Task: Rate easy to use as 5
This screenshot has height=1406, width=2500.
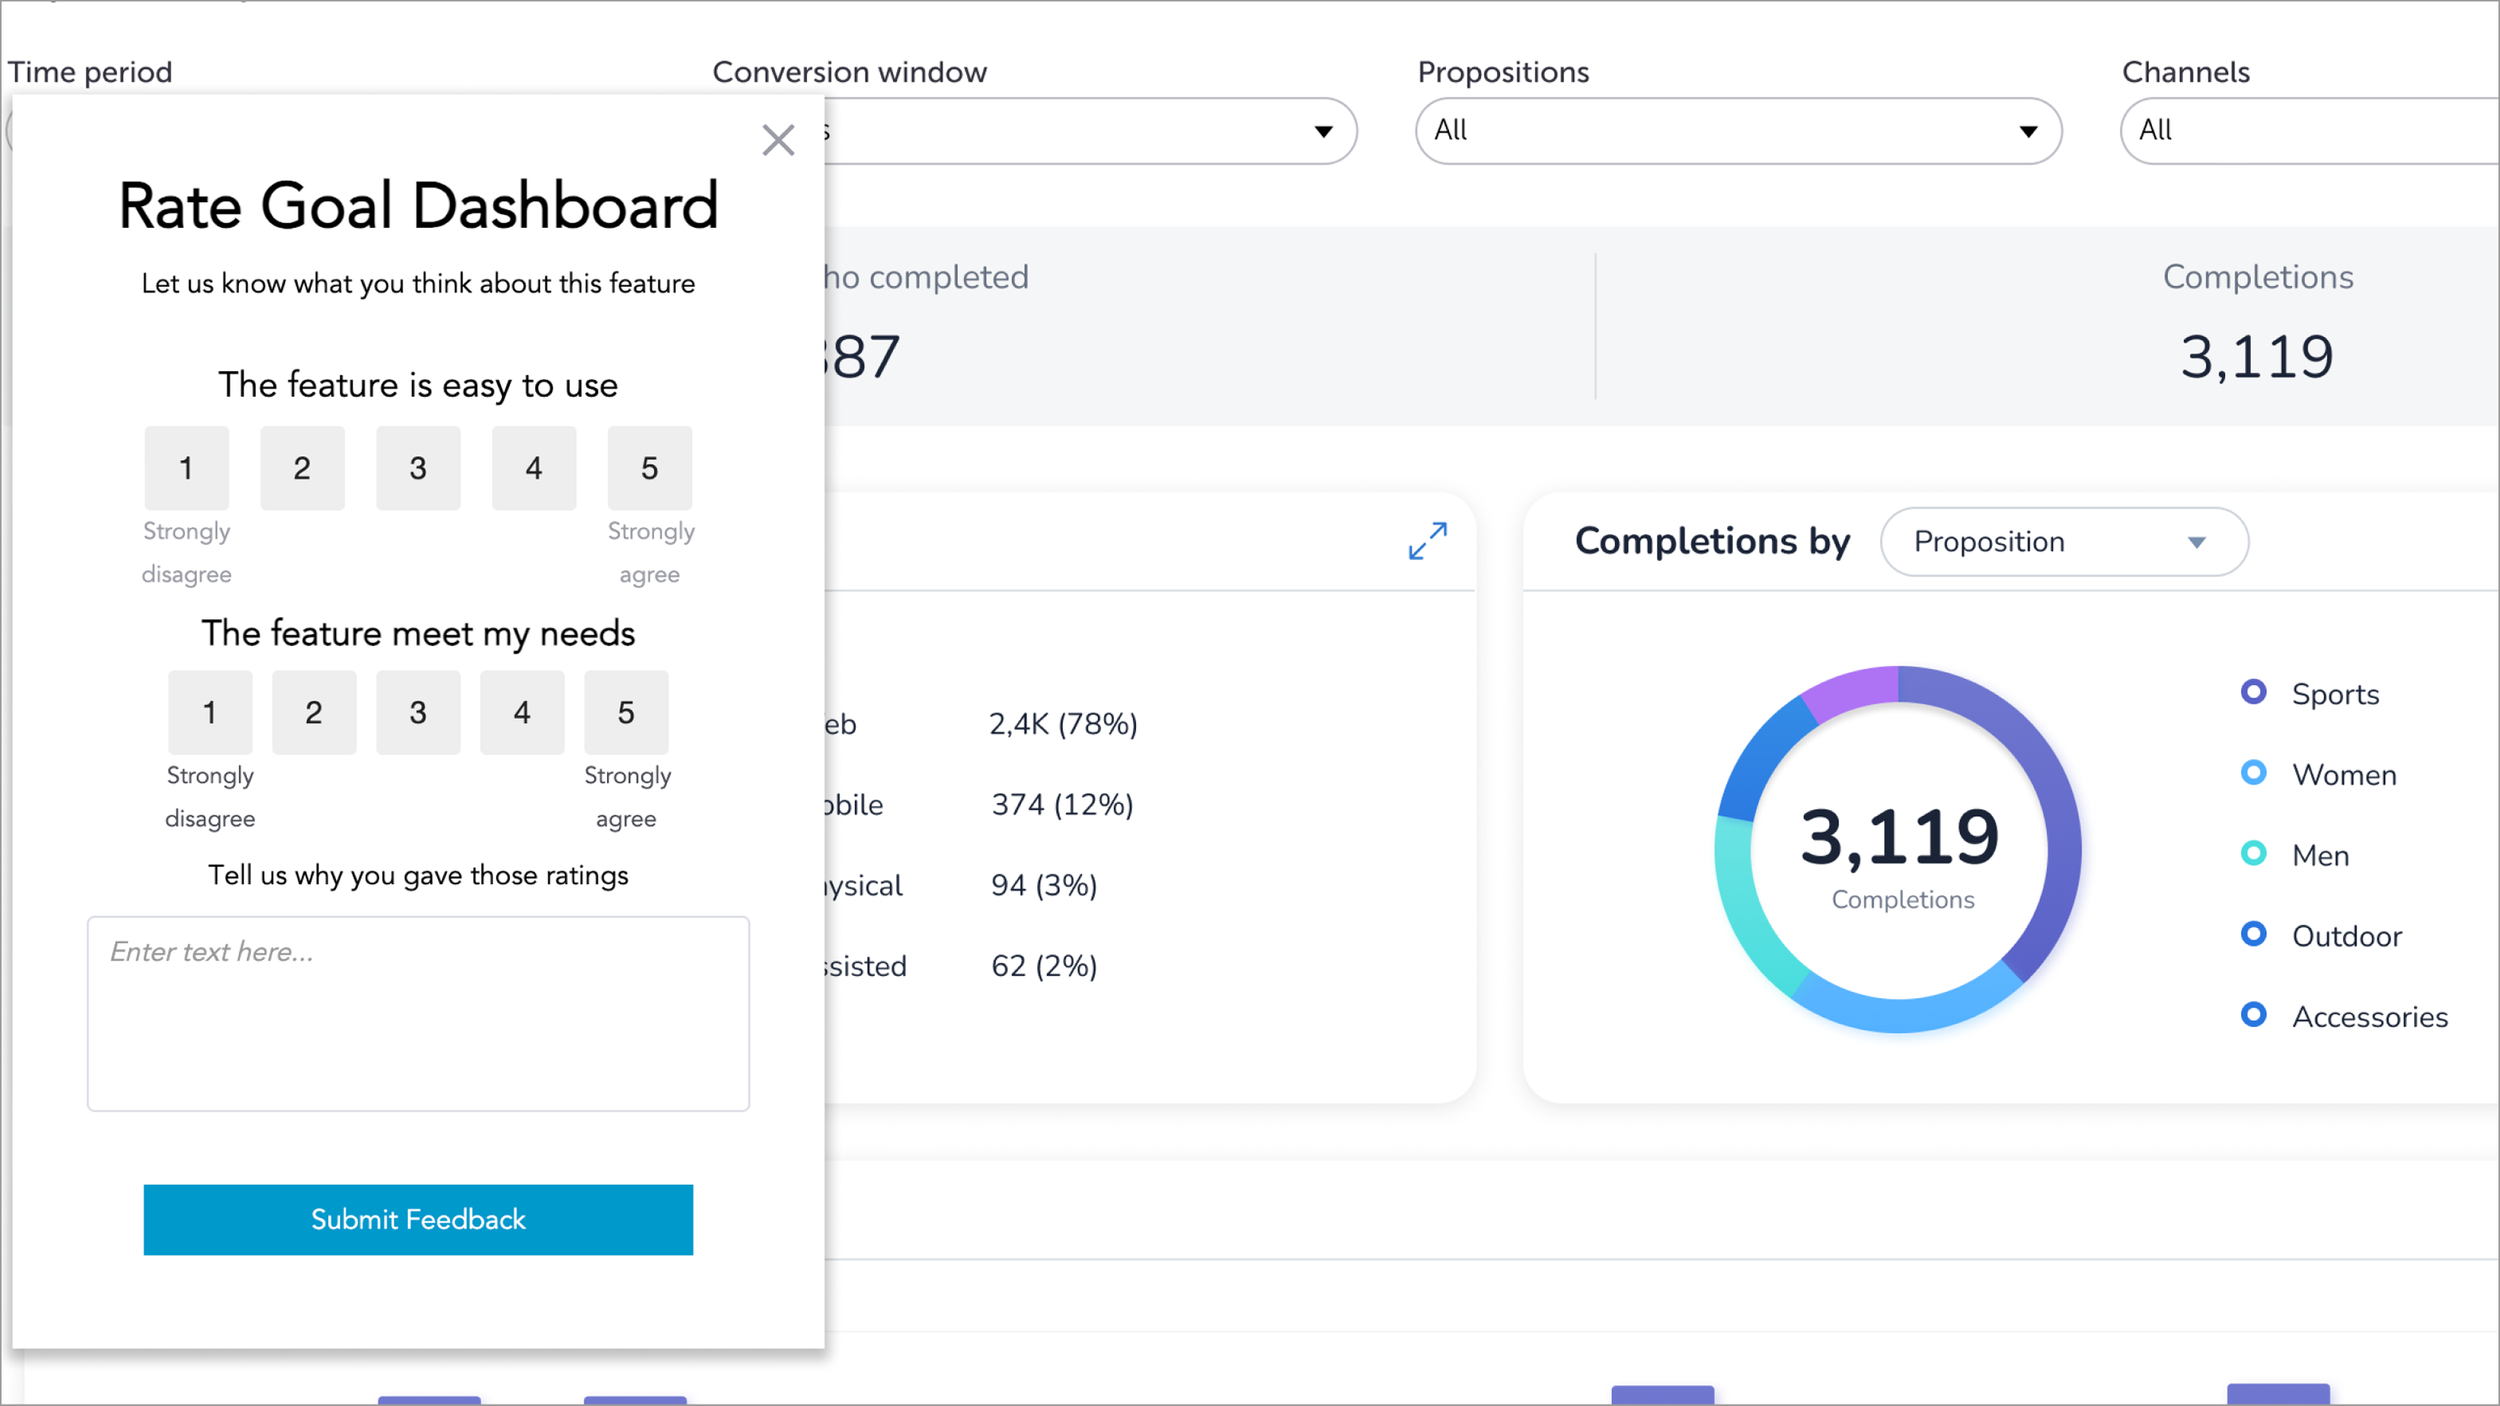Action: point(649,468)
